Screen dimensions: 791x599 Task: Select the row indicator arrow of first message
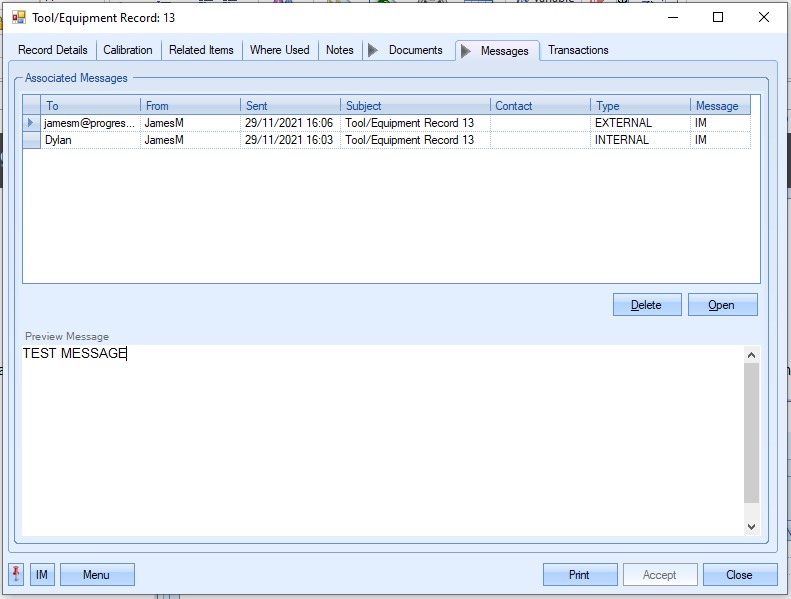tap(31, 123)
